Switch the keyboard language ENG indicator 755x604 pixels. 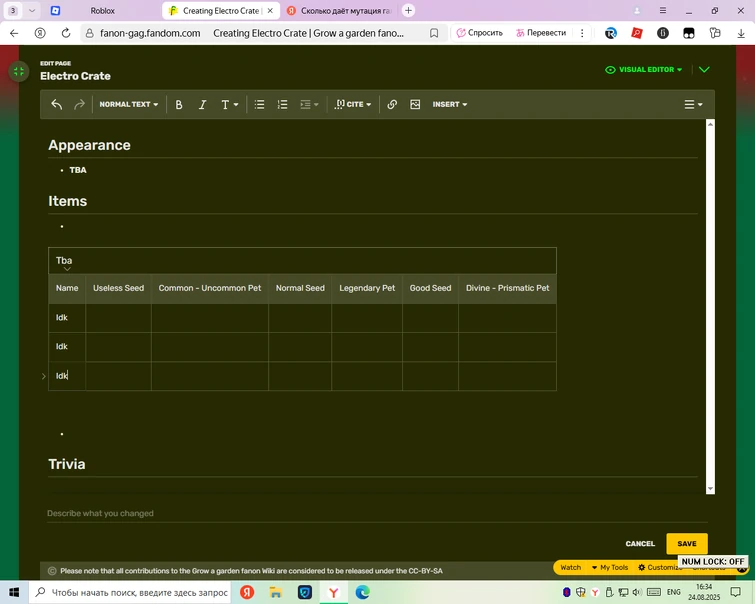pyautogui.click(x=673, y=592)
